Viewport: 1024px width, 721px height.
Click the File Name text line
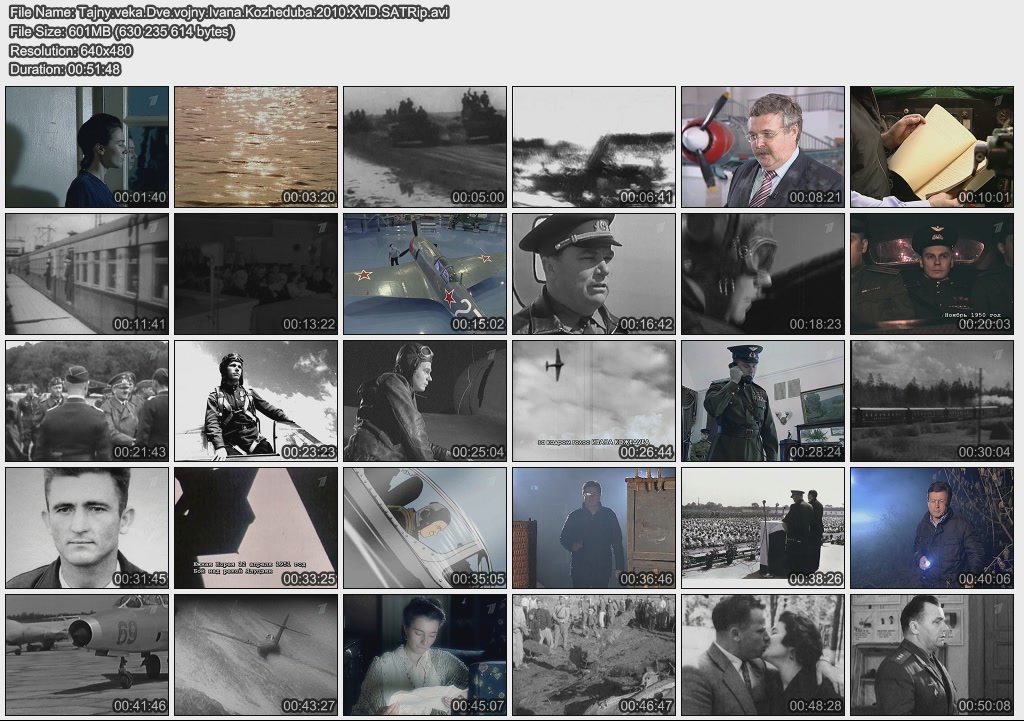pyautogui.click(x=229, y=12)
